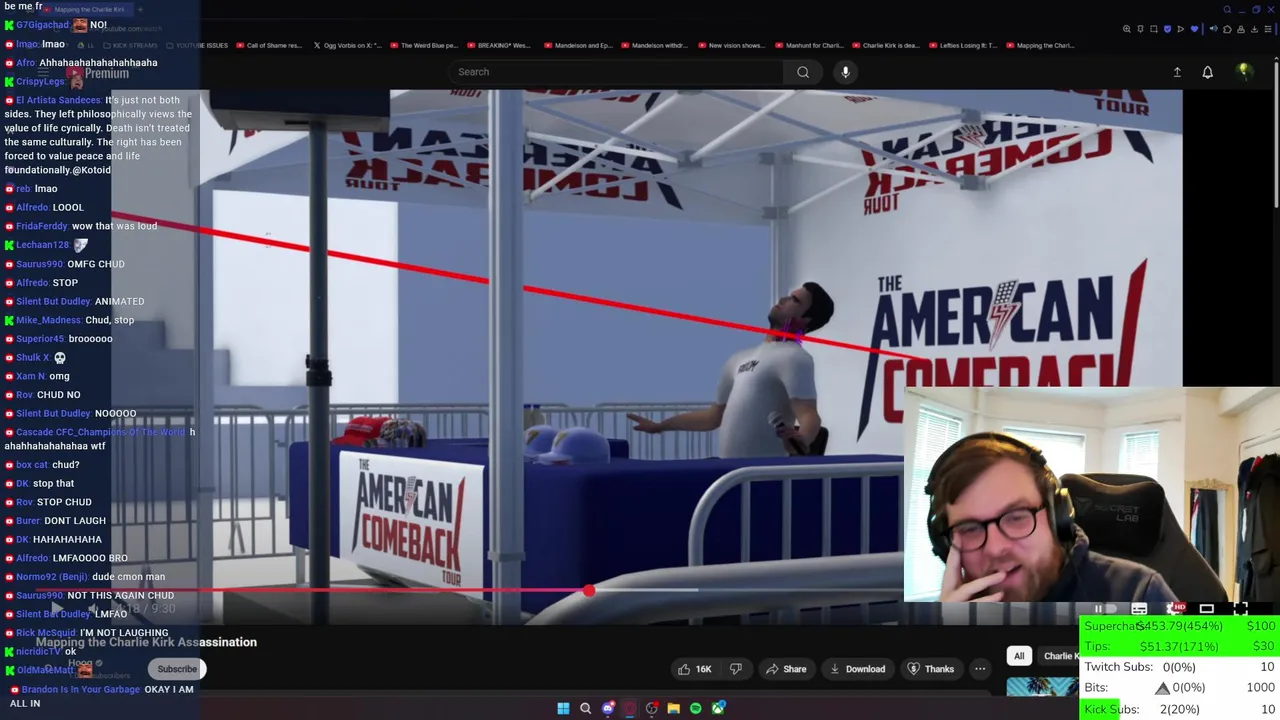This screenshot has height=720, width=1280.
Task: Click chat message 'NOT THIS AGAIN CHUD'
Action: pyautogui.click(x=120, y=595)
